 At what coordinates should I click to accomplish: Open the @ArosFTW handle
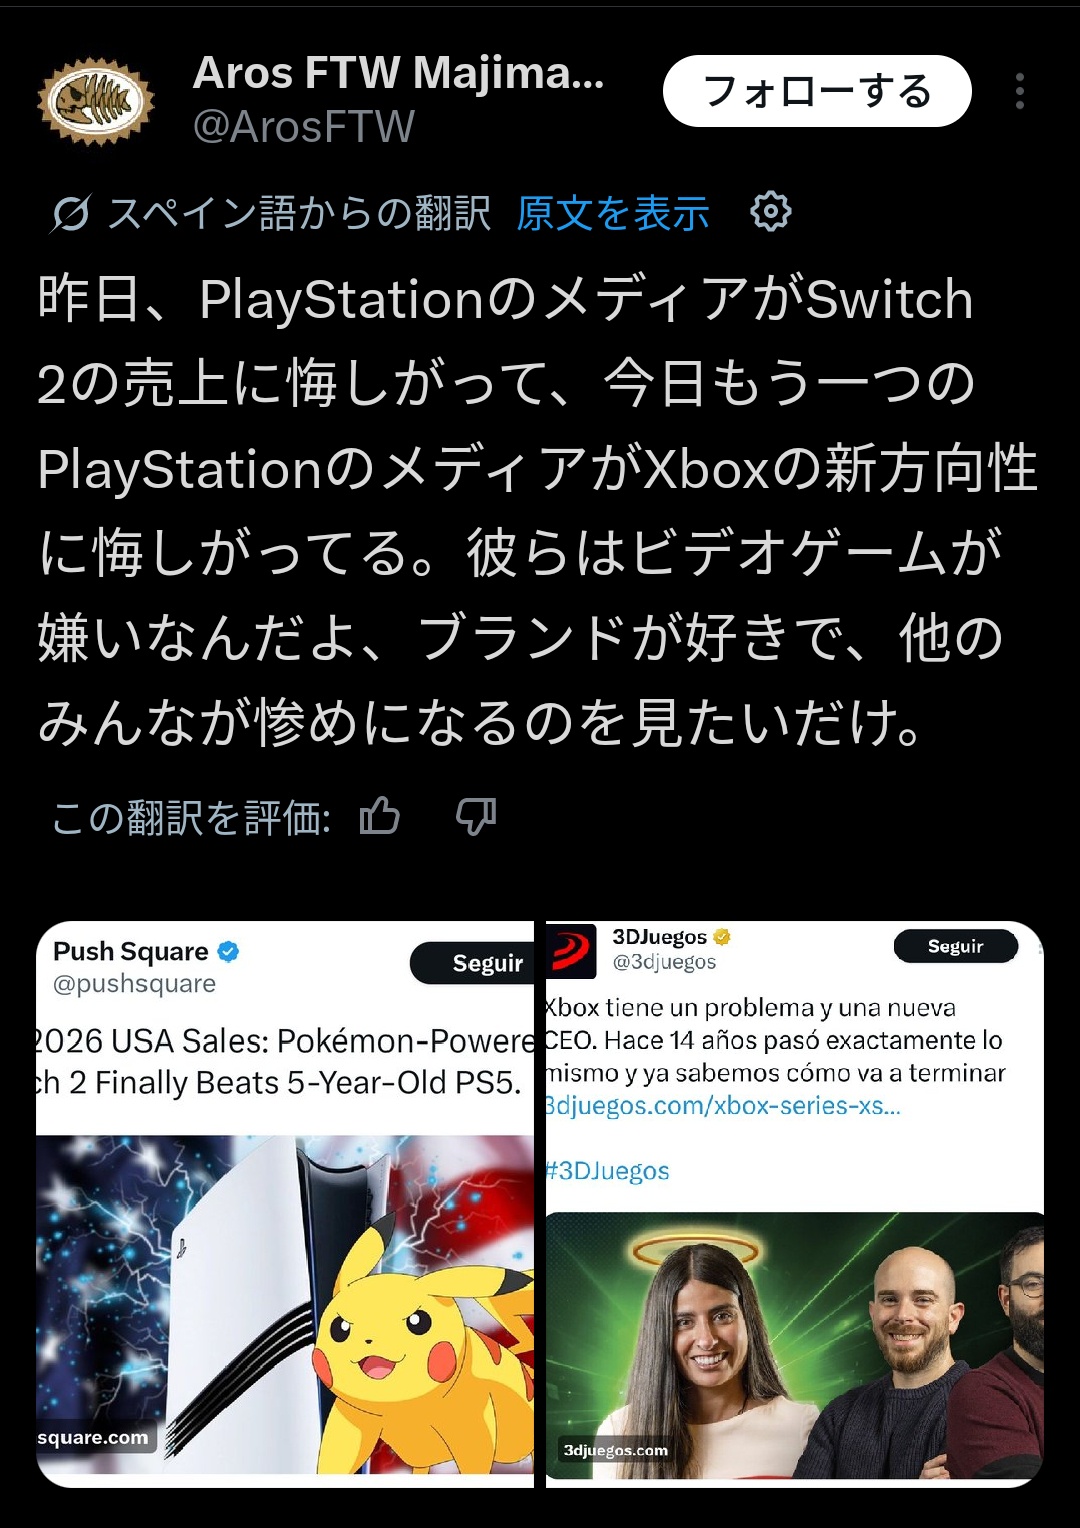tap(303, 127)
